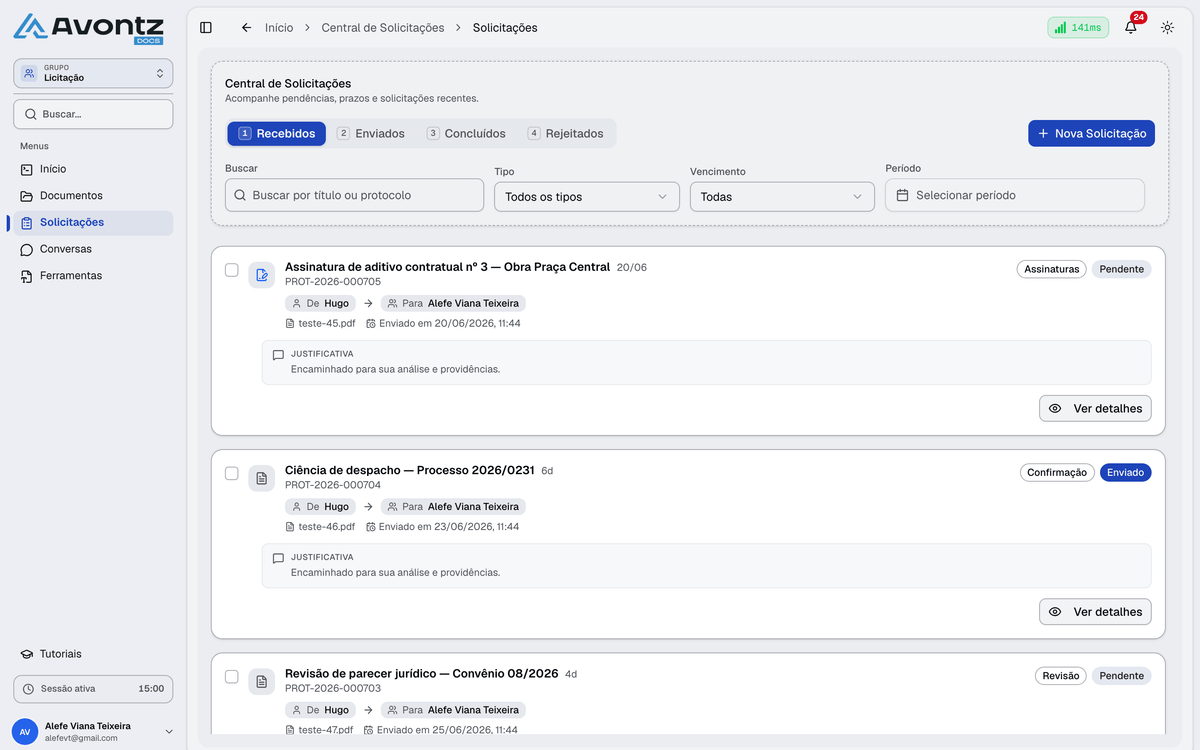Switch to the Recebidos tab

click(277, 133)
